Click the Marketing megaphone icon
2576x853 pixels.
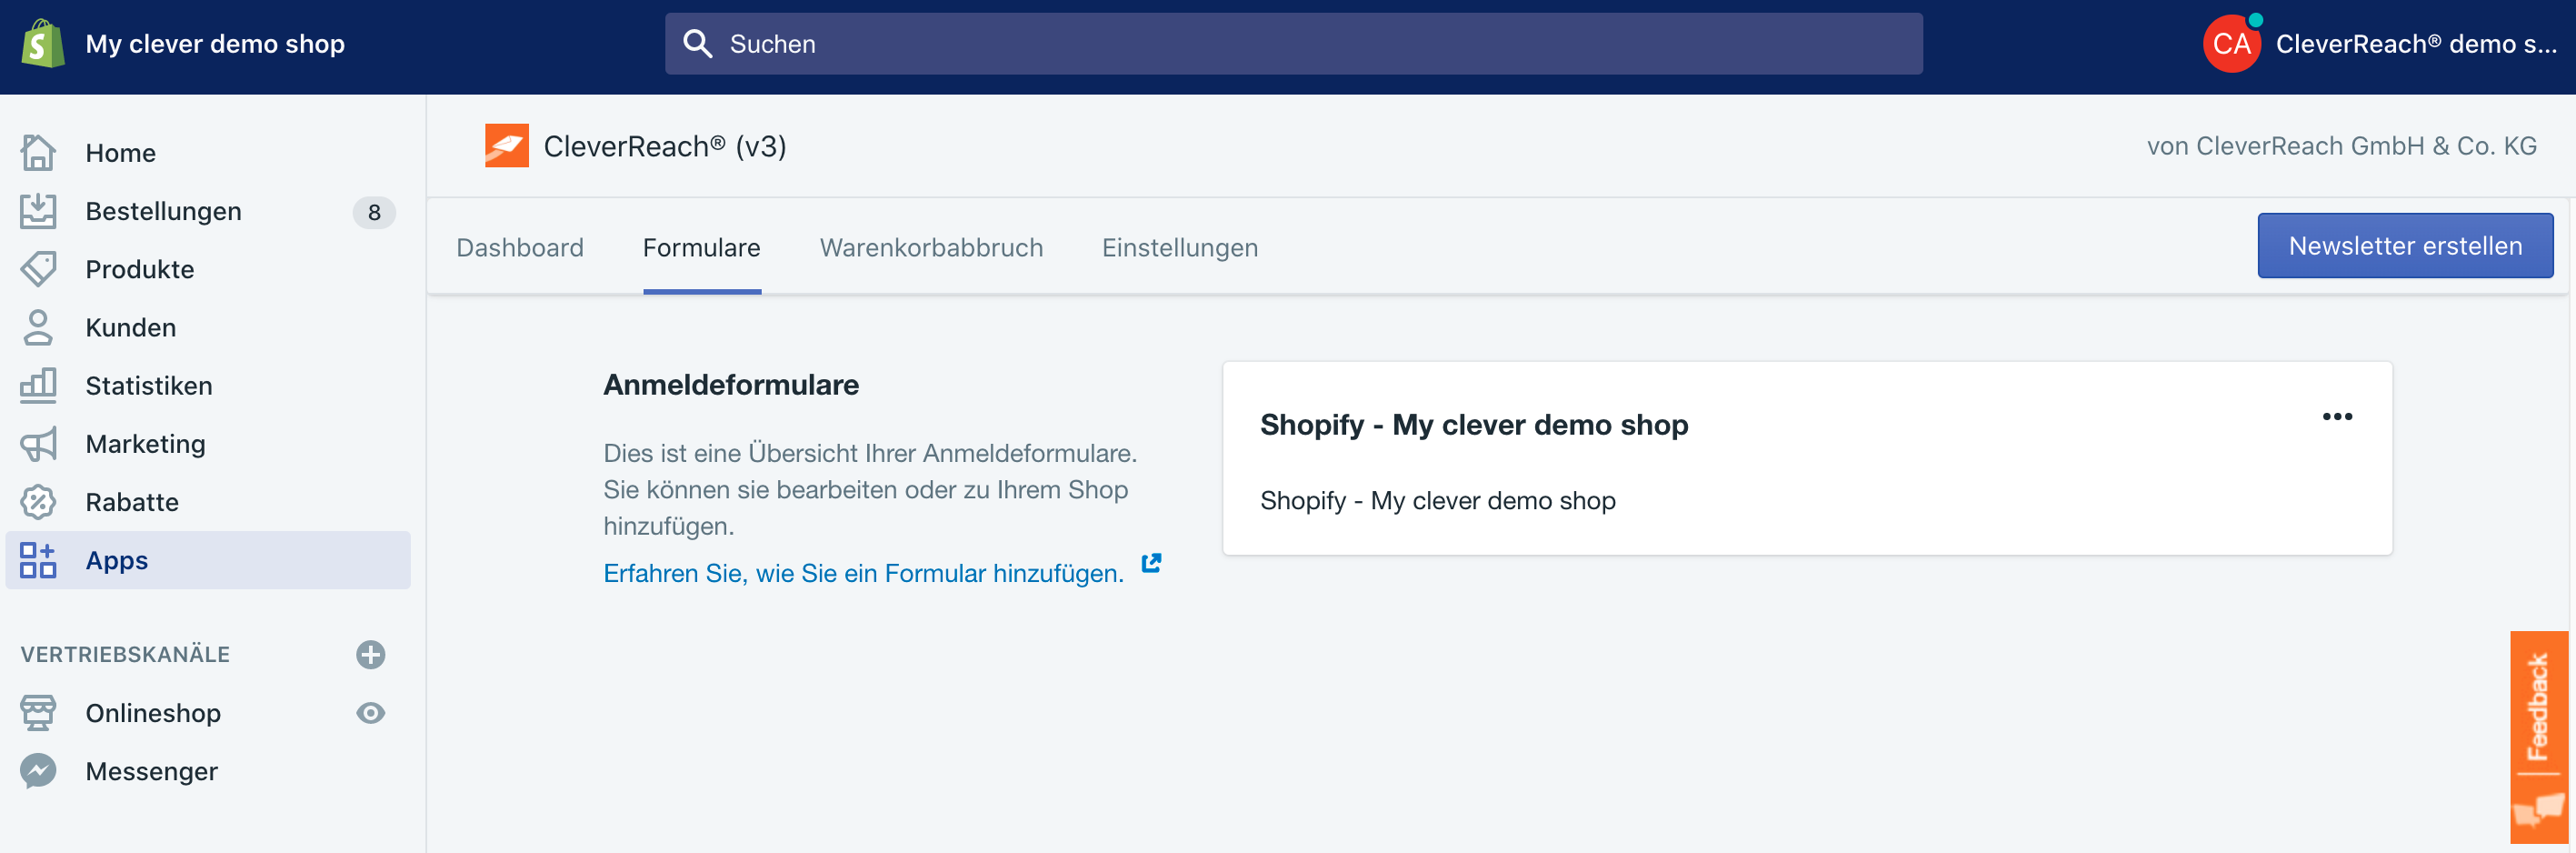[x=38, y=444]
